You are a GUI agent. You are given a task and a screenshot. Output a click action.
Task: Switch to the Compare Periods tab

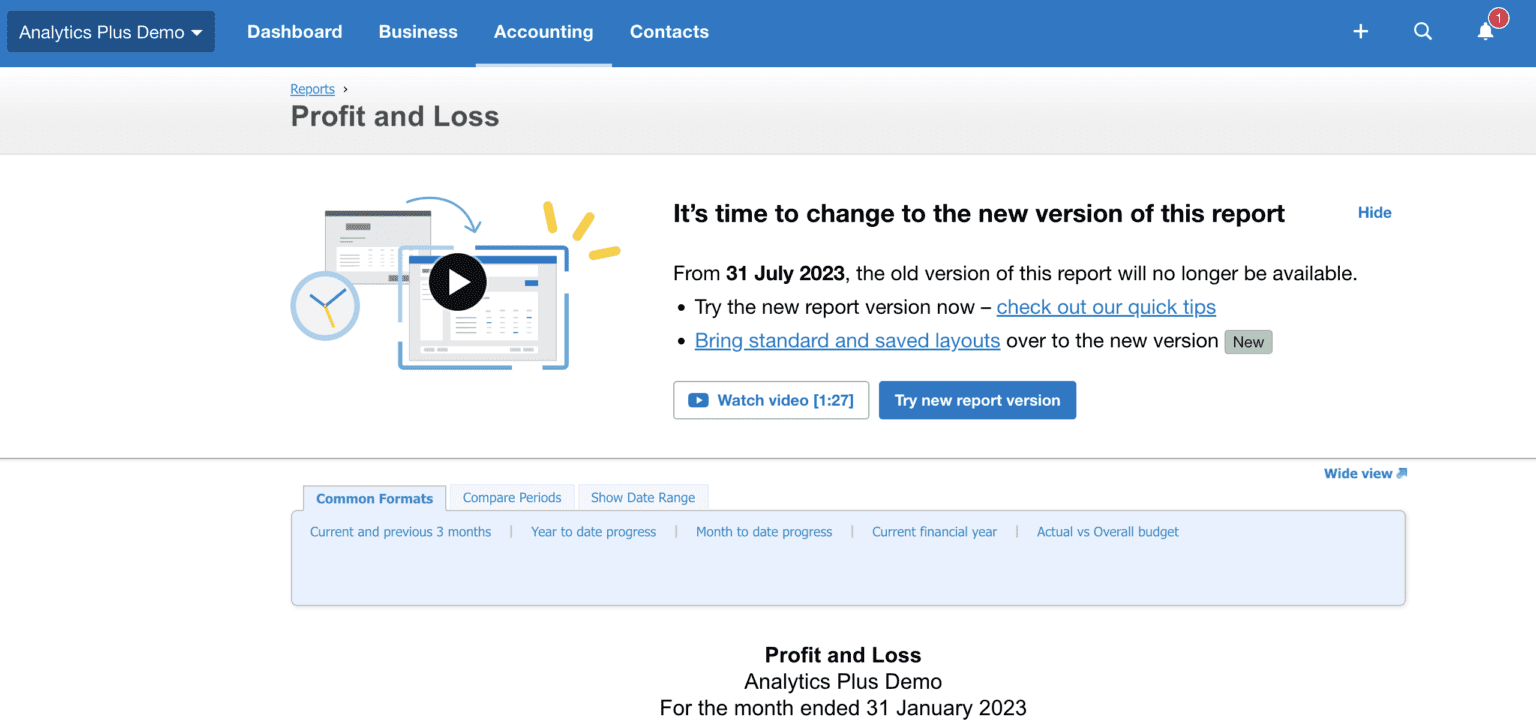tap(511, 497)
